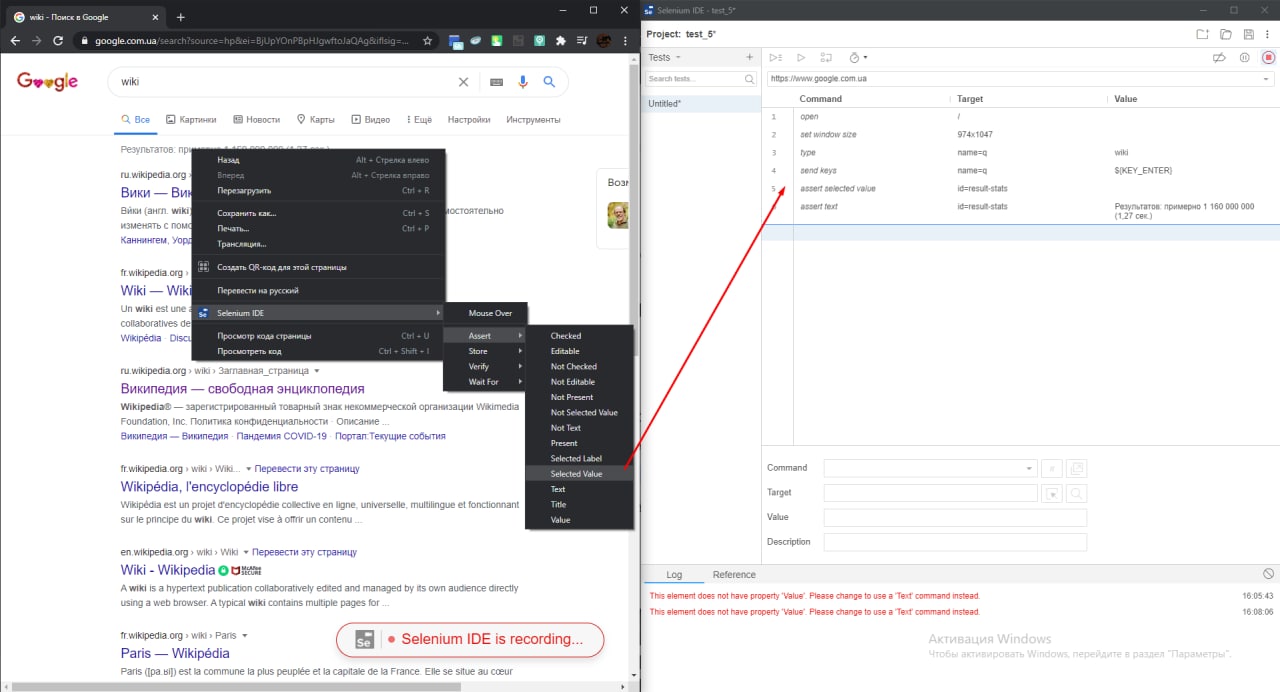The height and width of the screenshot is (692, 1280).
Task: Start Google voice search
Action: click(x=523, y=82)
